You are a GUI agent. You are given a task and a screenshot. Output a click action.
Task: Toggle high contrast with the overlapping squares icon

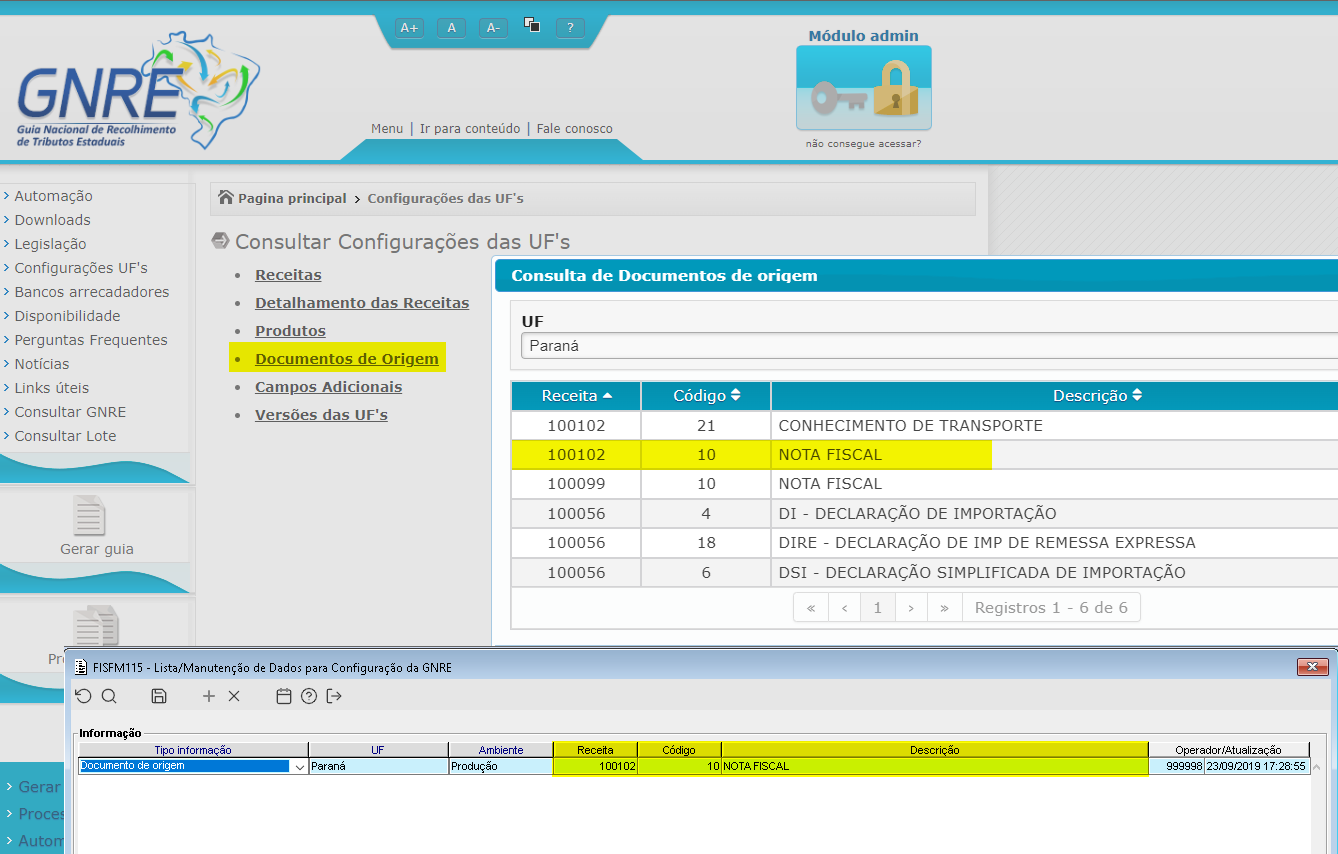(x=532, y=26)
